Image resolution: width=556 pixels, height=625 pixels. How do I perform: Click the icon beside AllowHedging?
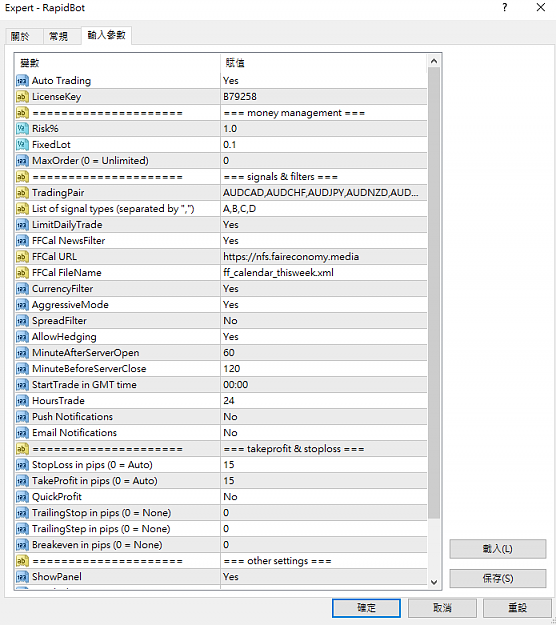tap(22, 337)
